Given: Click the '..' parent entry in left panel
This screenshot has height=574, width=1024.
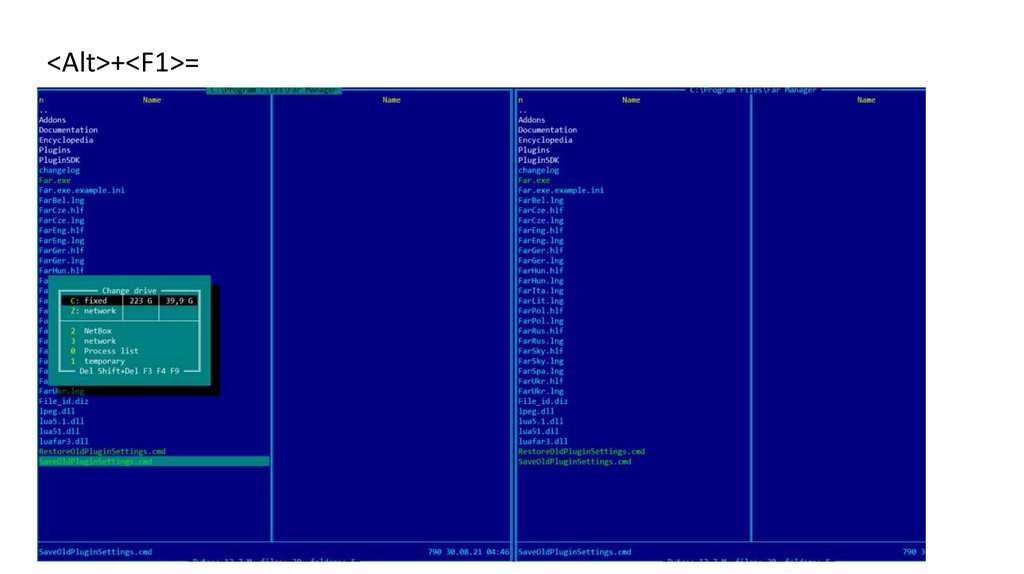Looking at the screenshot, I should point(43,110).
